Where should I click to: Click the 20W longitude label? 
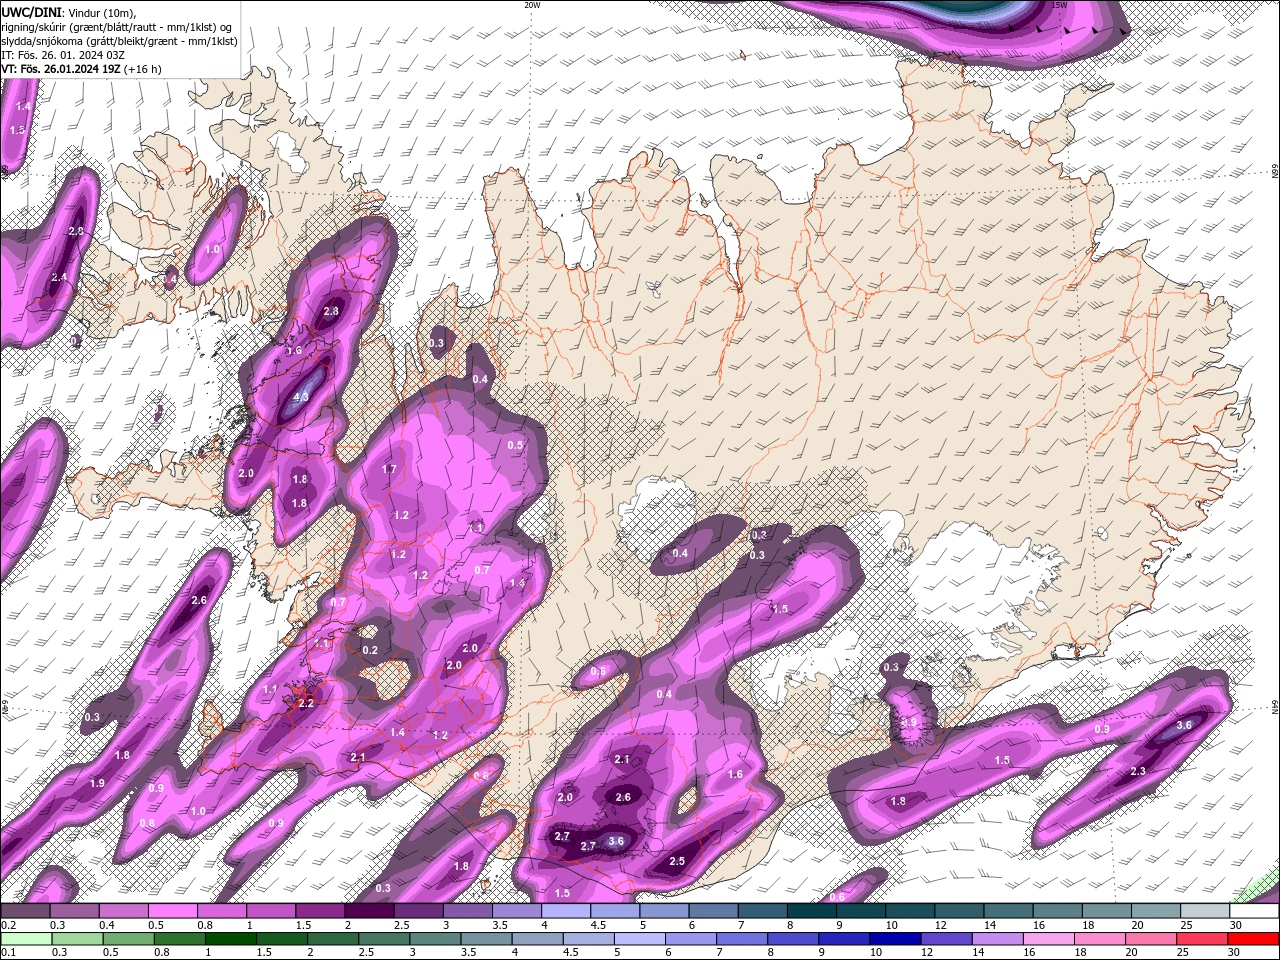532,5
